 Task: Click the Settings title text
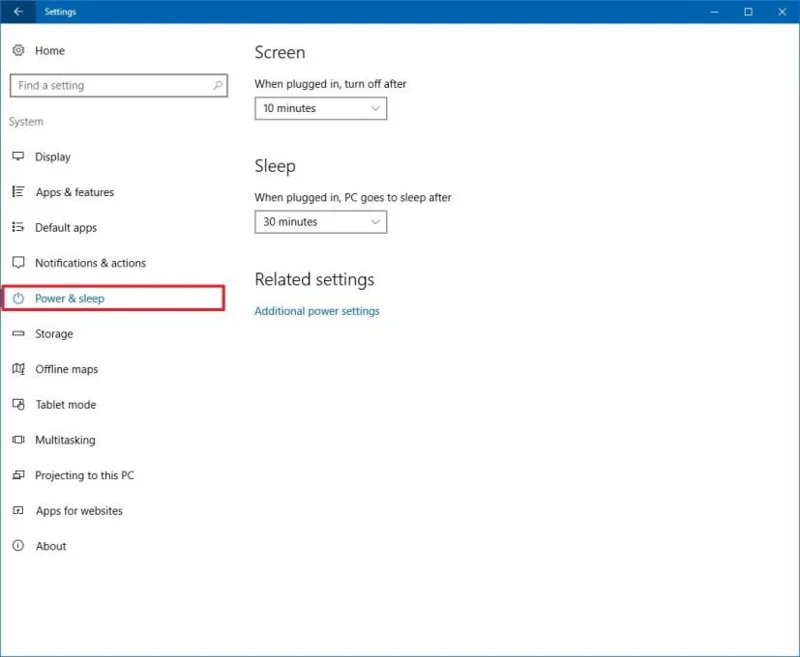60,12
